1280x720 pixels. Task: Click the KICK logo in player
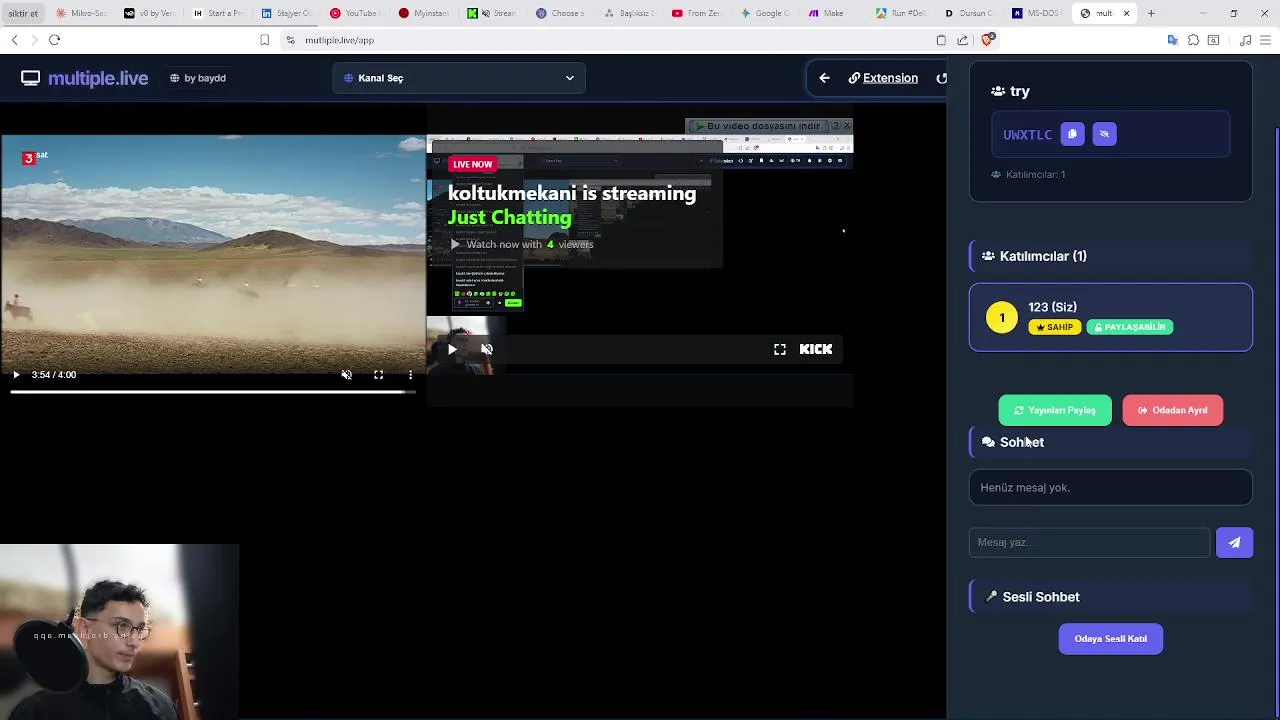[x=816, y=349]
